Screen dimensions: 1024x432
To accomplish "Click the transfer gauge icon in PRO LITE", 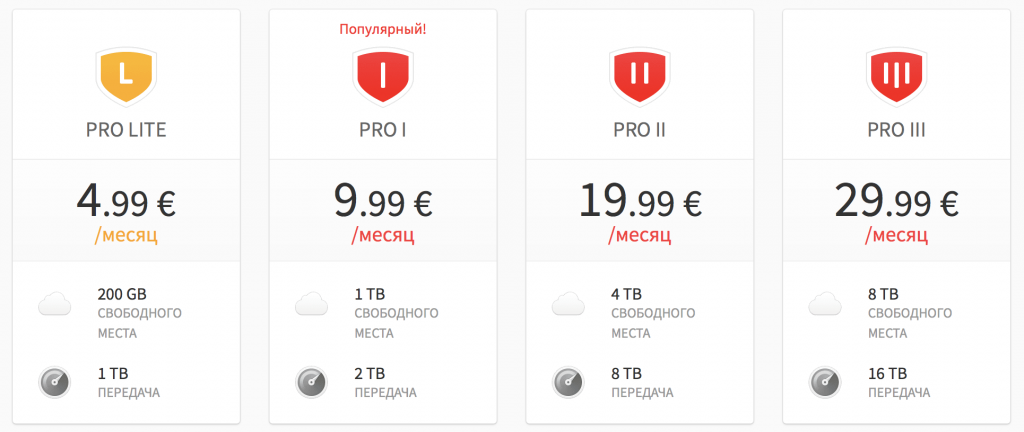I will [55, 382].
